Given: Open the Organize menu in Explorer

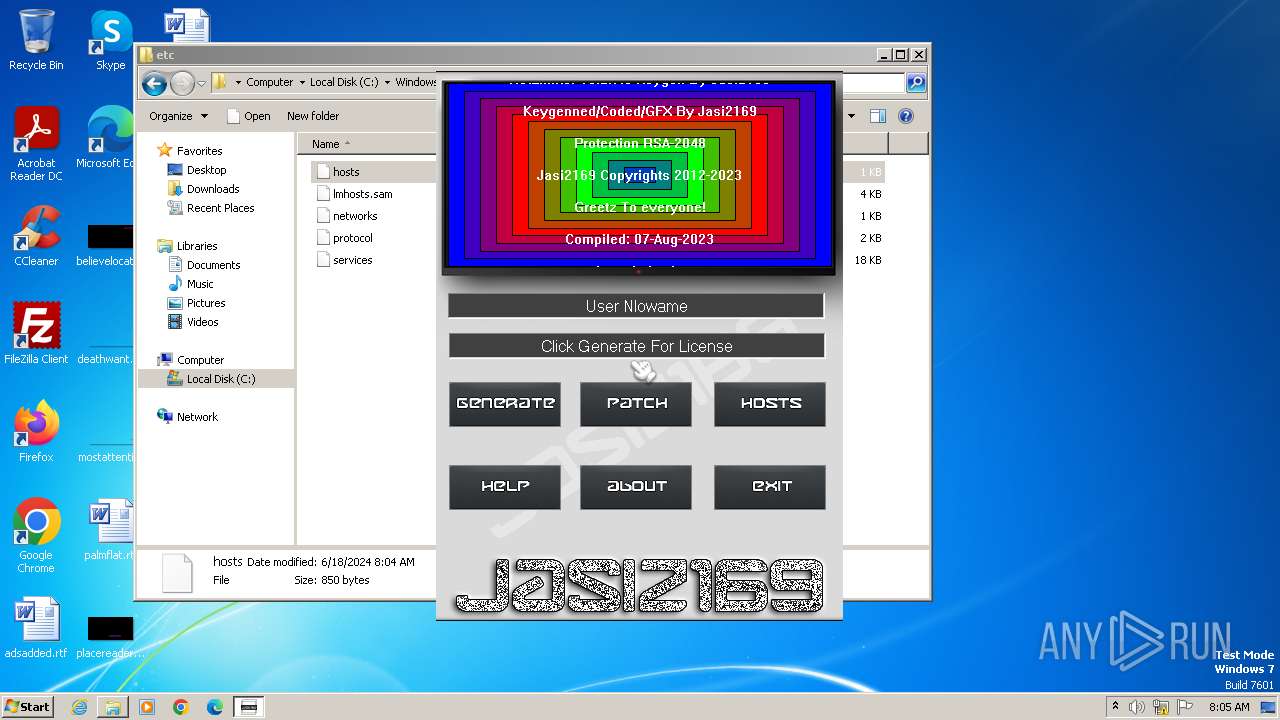Looking at the screenshot, I should click(178, 116).
